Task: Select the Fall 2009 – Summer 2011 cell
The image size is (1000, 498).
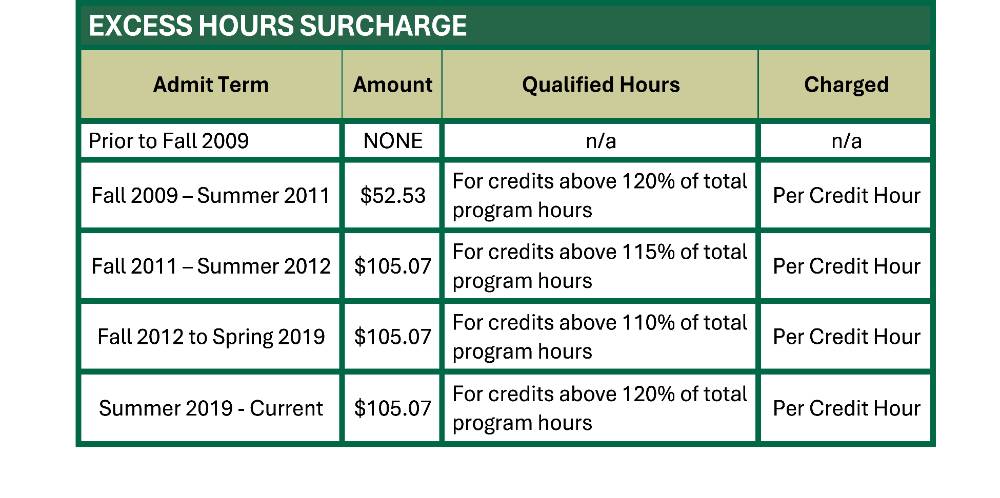Action: pos(210,195)
